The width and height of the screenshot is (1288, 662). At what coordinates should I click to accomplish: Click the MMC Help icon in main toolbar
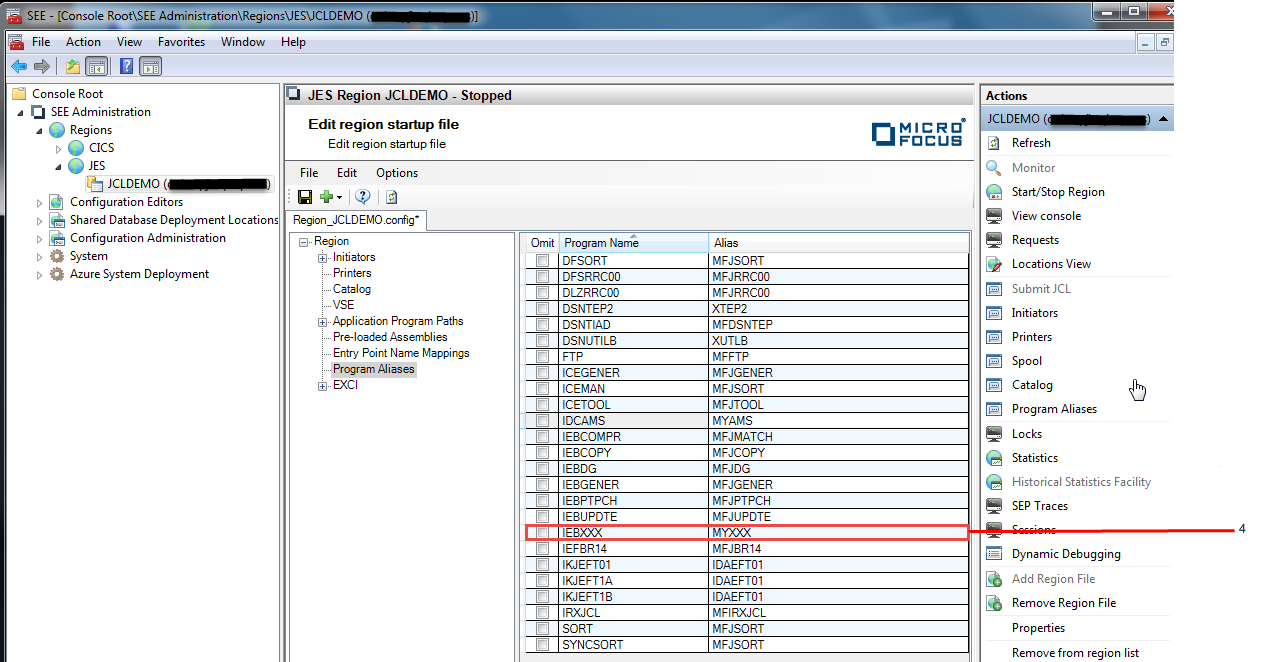[126, 67]
